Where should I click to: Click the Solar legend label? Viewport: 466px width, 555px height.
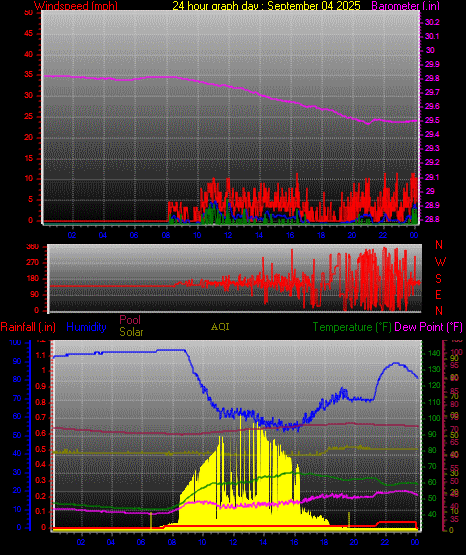click(131, 332)
